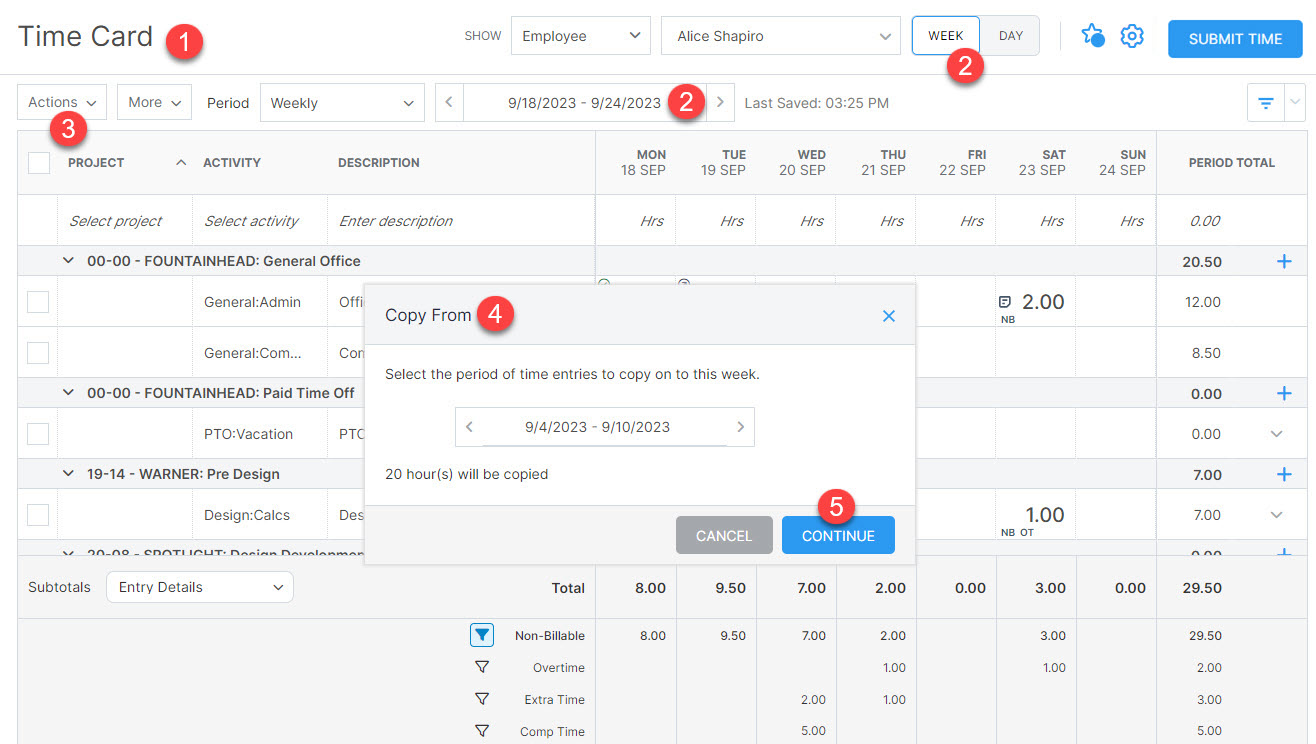Add a row to FOUNTAINHEAD General Office
Screen dimensions: 1316x744
point(1283,261)
